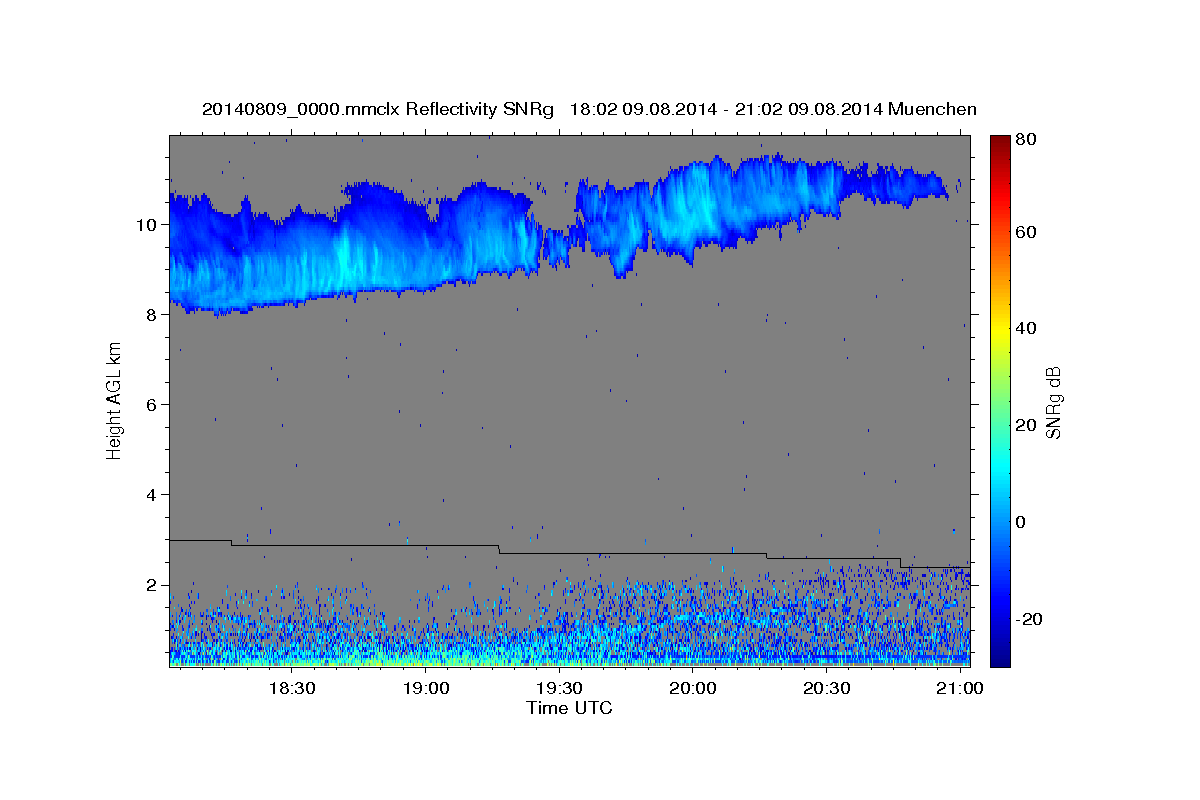Click the 'SNRg dB' colorbar label

point(1053,402)
